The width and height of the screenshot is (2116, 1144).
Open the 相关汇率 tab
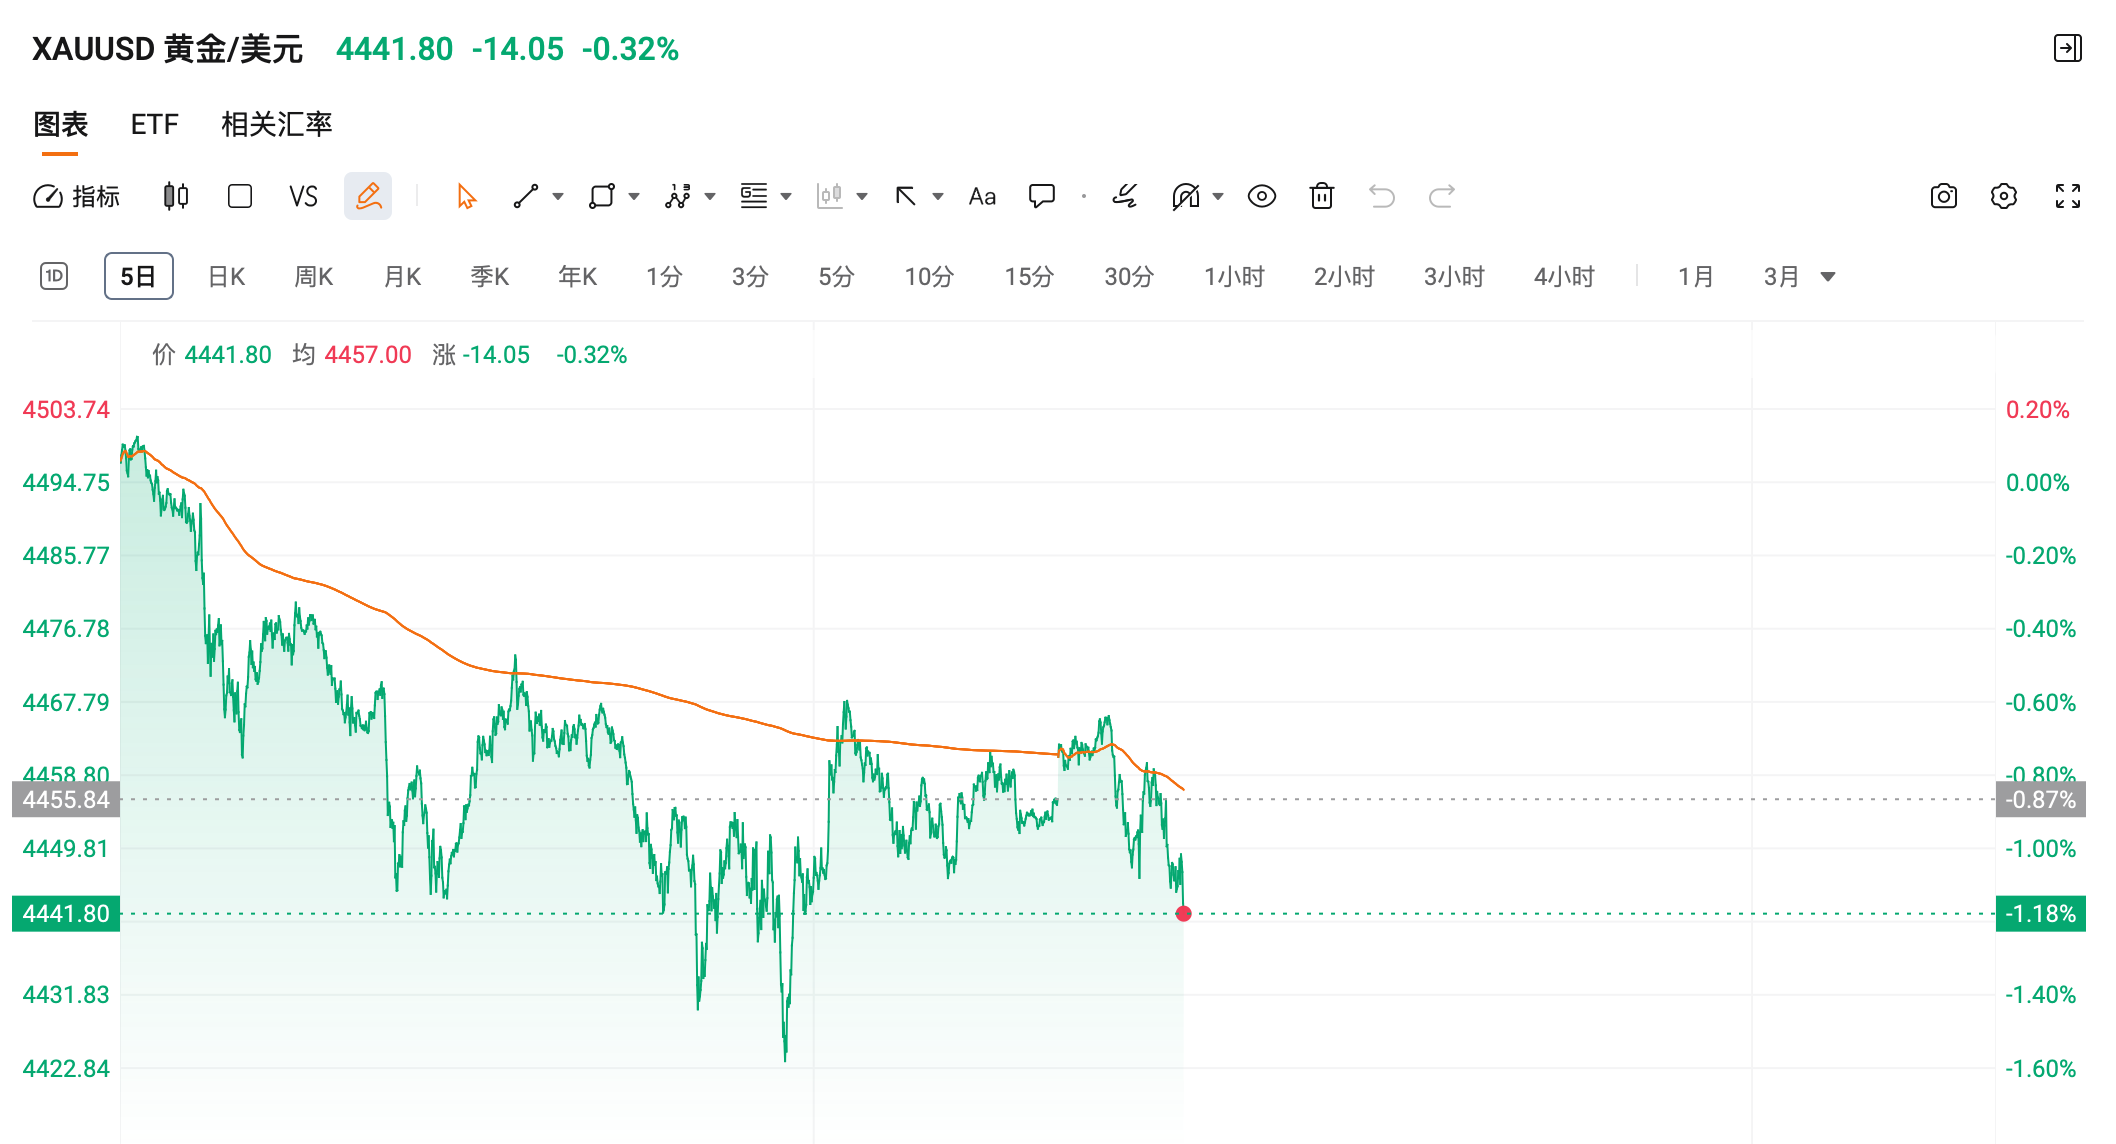tap(277, 124)
